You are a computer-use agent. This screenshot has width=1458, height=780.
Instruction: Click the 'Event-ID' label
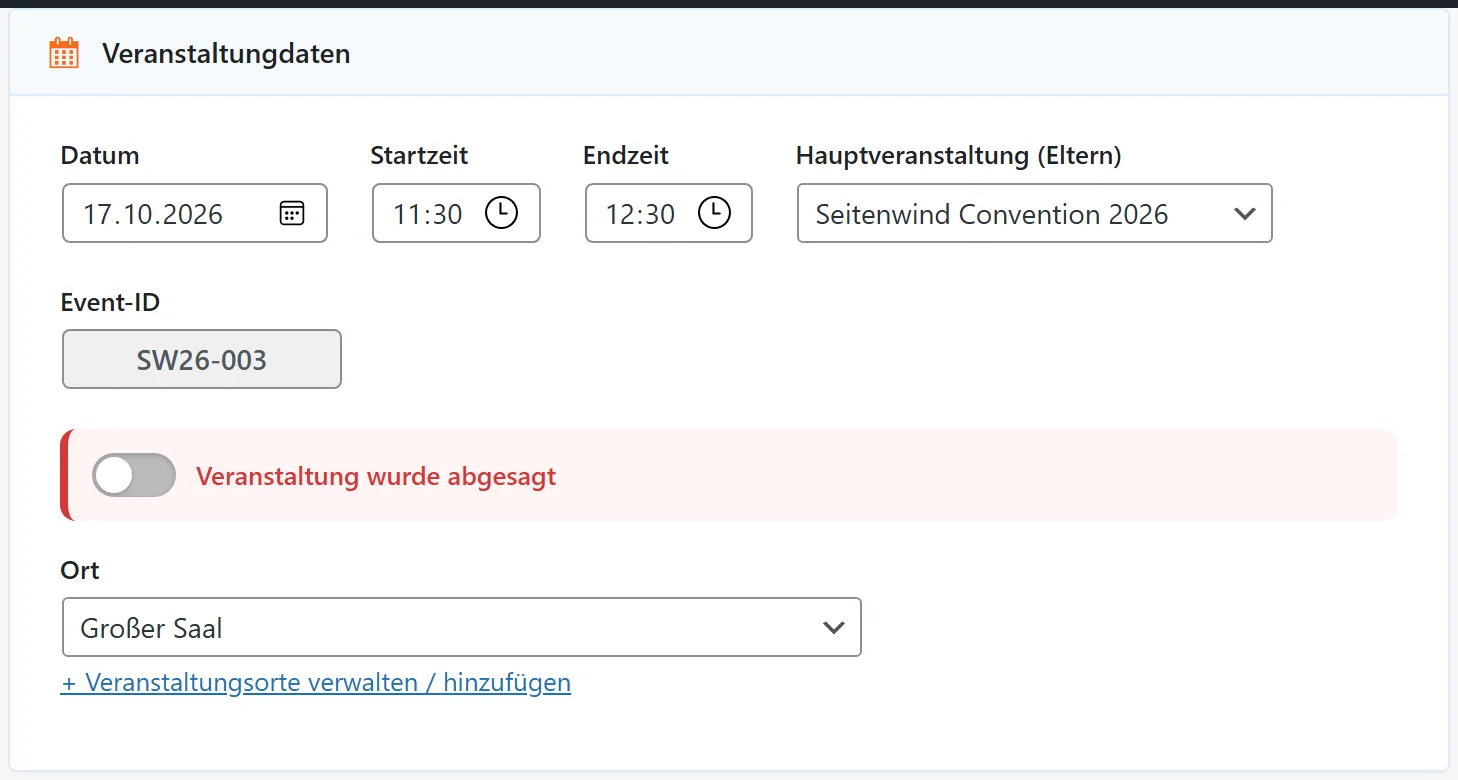pos(110,301)
